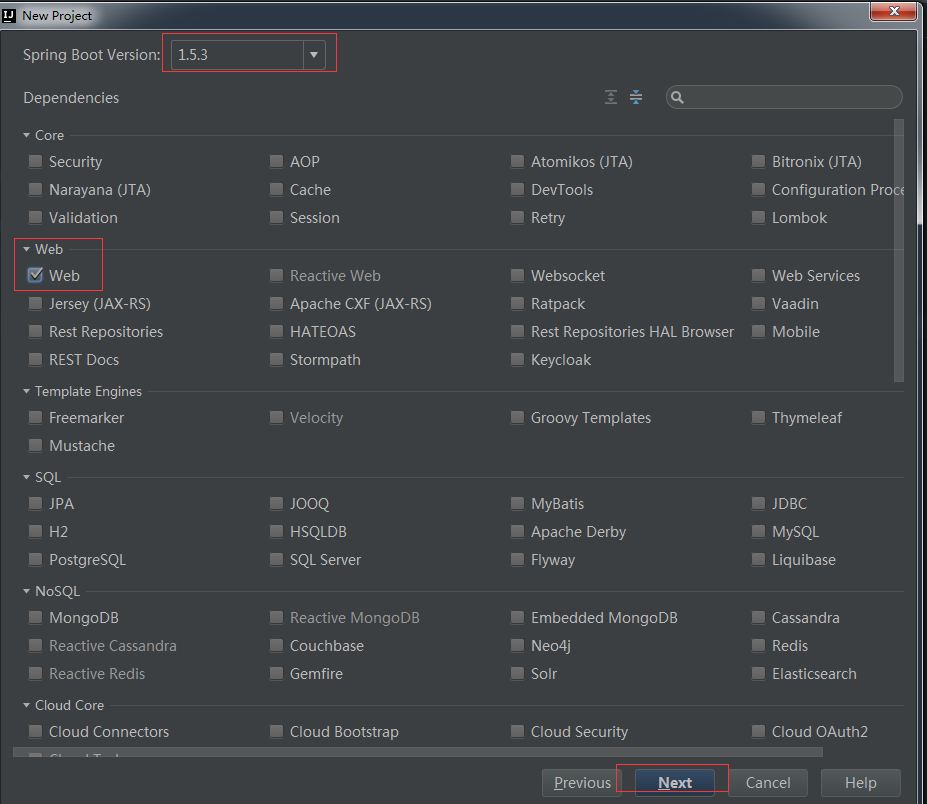Image resolution: width=927 pixels, height=804 pixels.
Task: Enable the Liquibase dependency
Action: [x=758, y=559]
